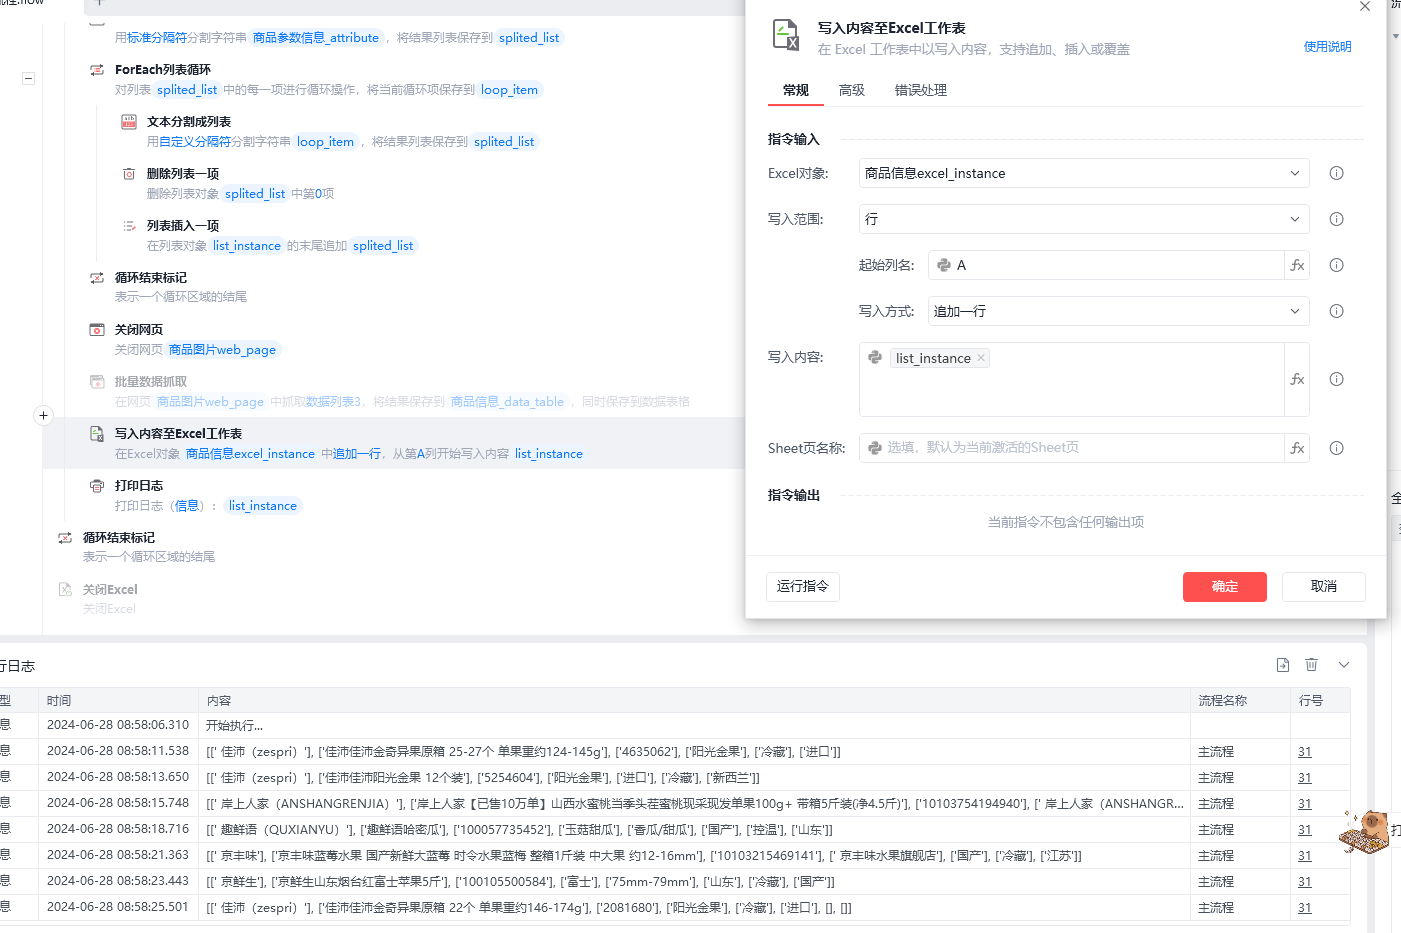Click the 写入内容至Excel工作表 step icon in flow list

97,434
